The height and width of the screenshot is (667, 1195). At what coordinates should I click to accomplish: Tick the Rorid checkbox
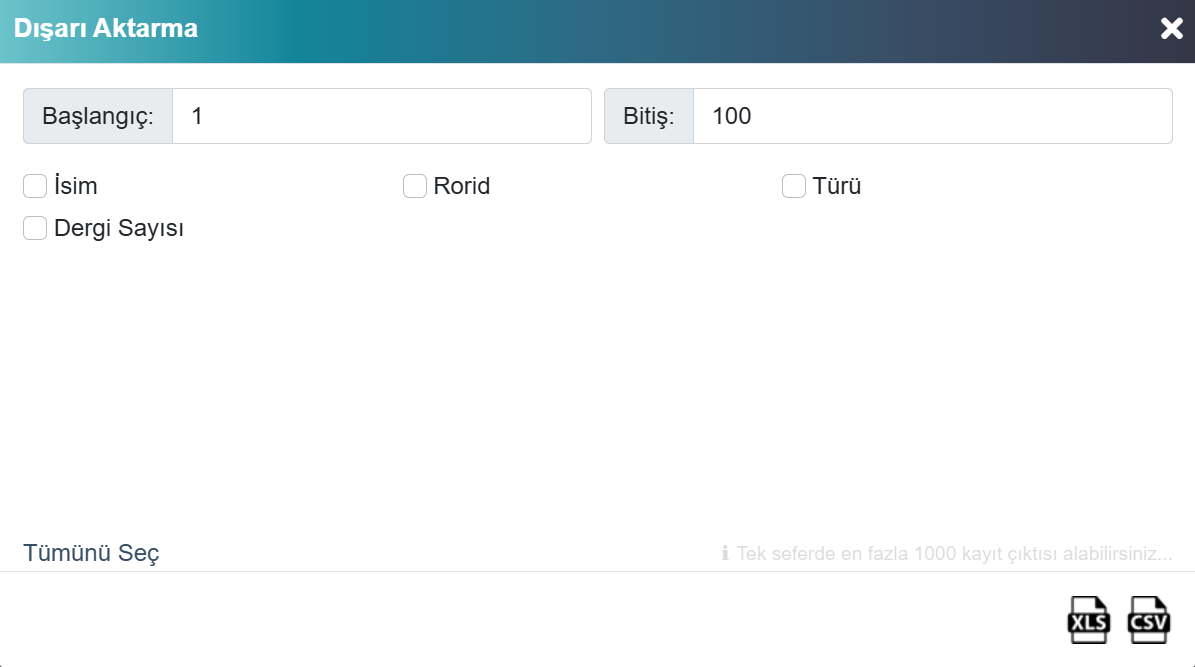[415, 186]
